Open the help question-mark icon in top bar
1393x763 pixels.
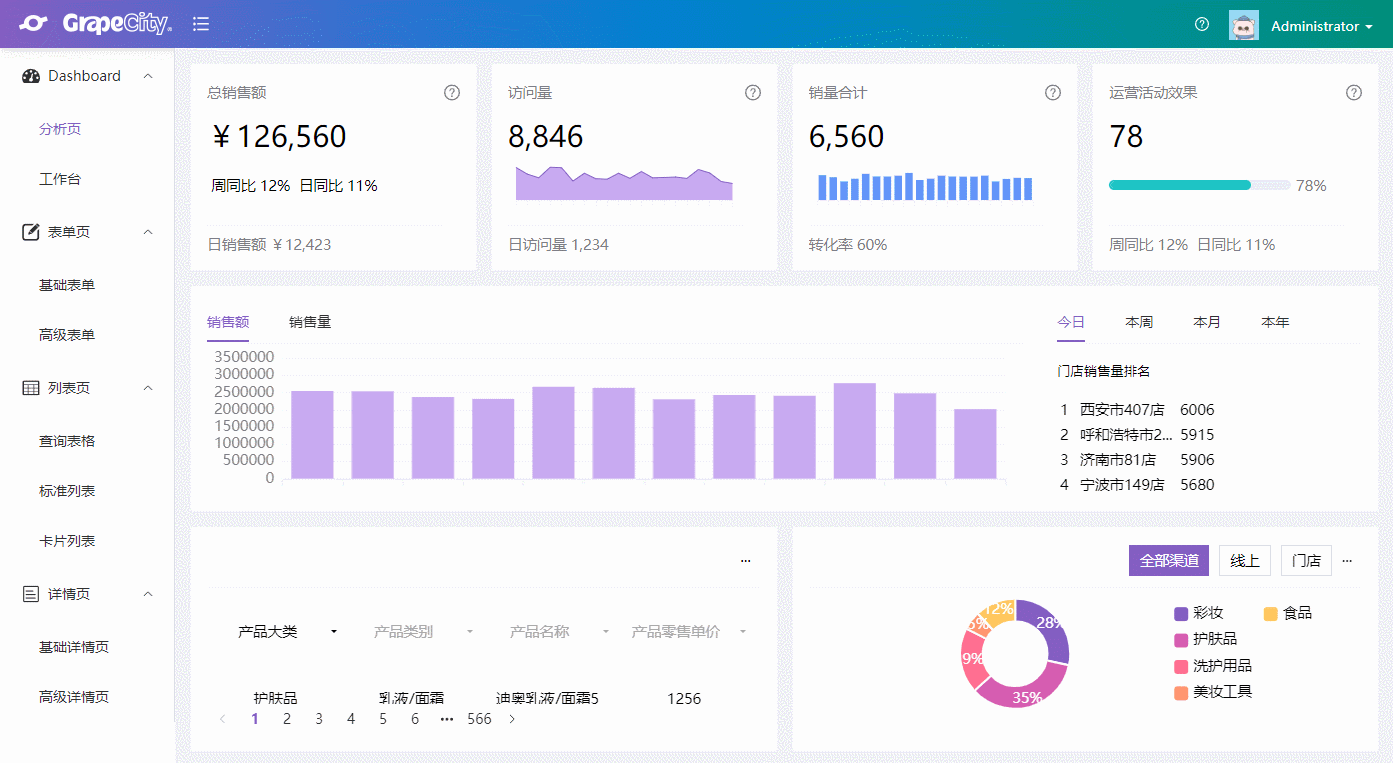coord(1201,24)
